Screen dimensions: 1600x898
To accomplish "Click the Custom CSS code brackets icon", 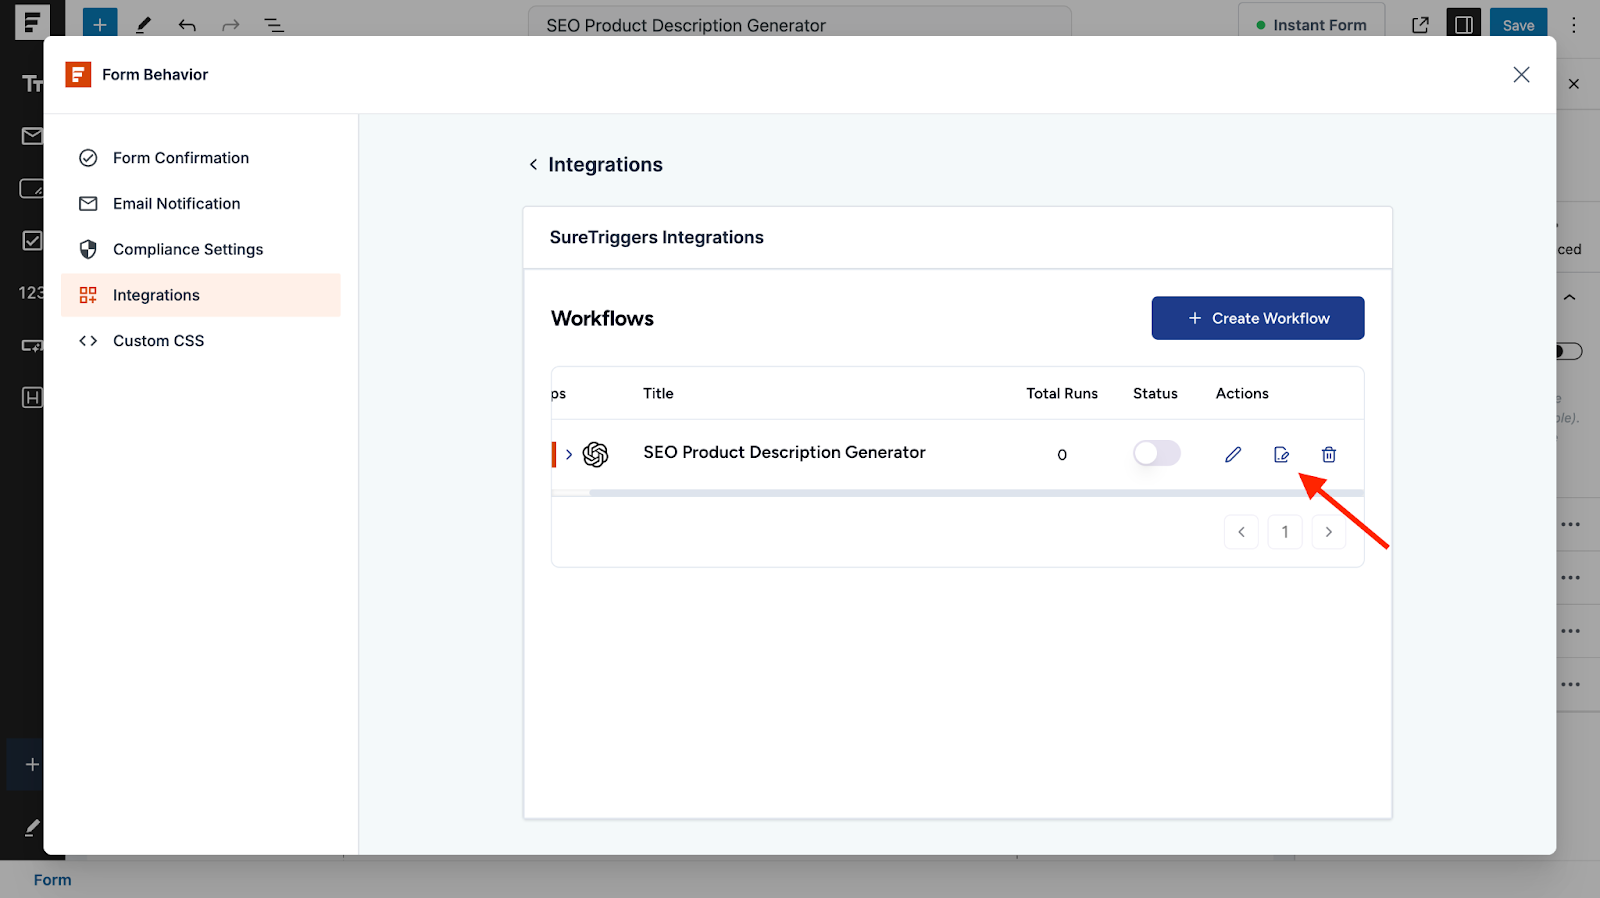I will tap(88, 340).
